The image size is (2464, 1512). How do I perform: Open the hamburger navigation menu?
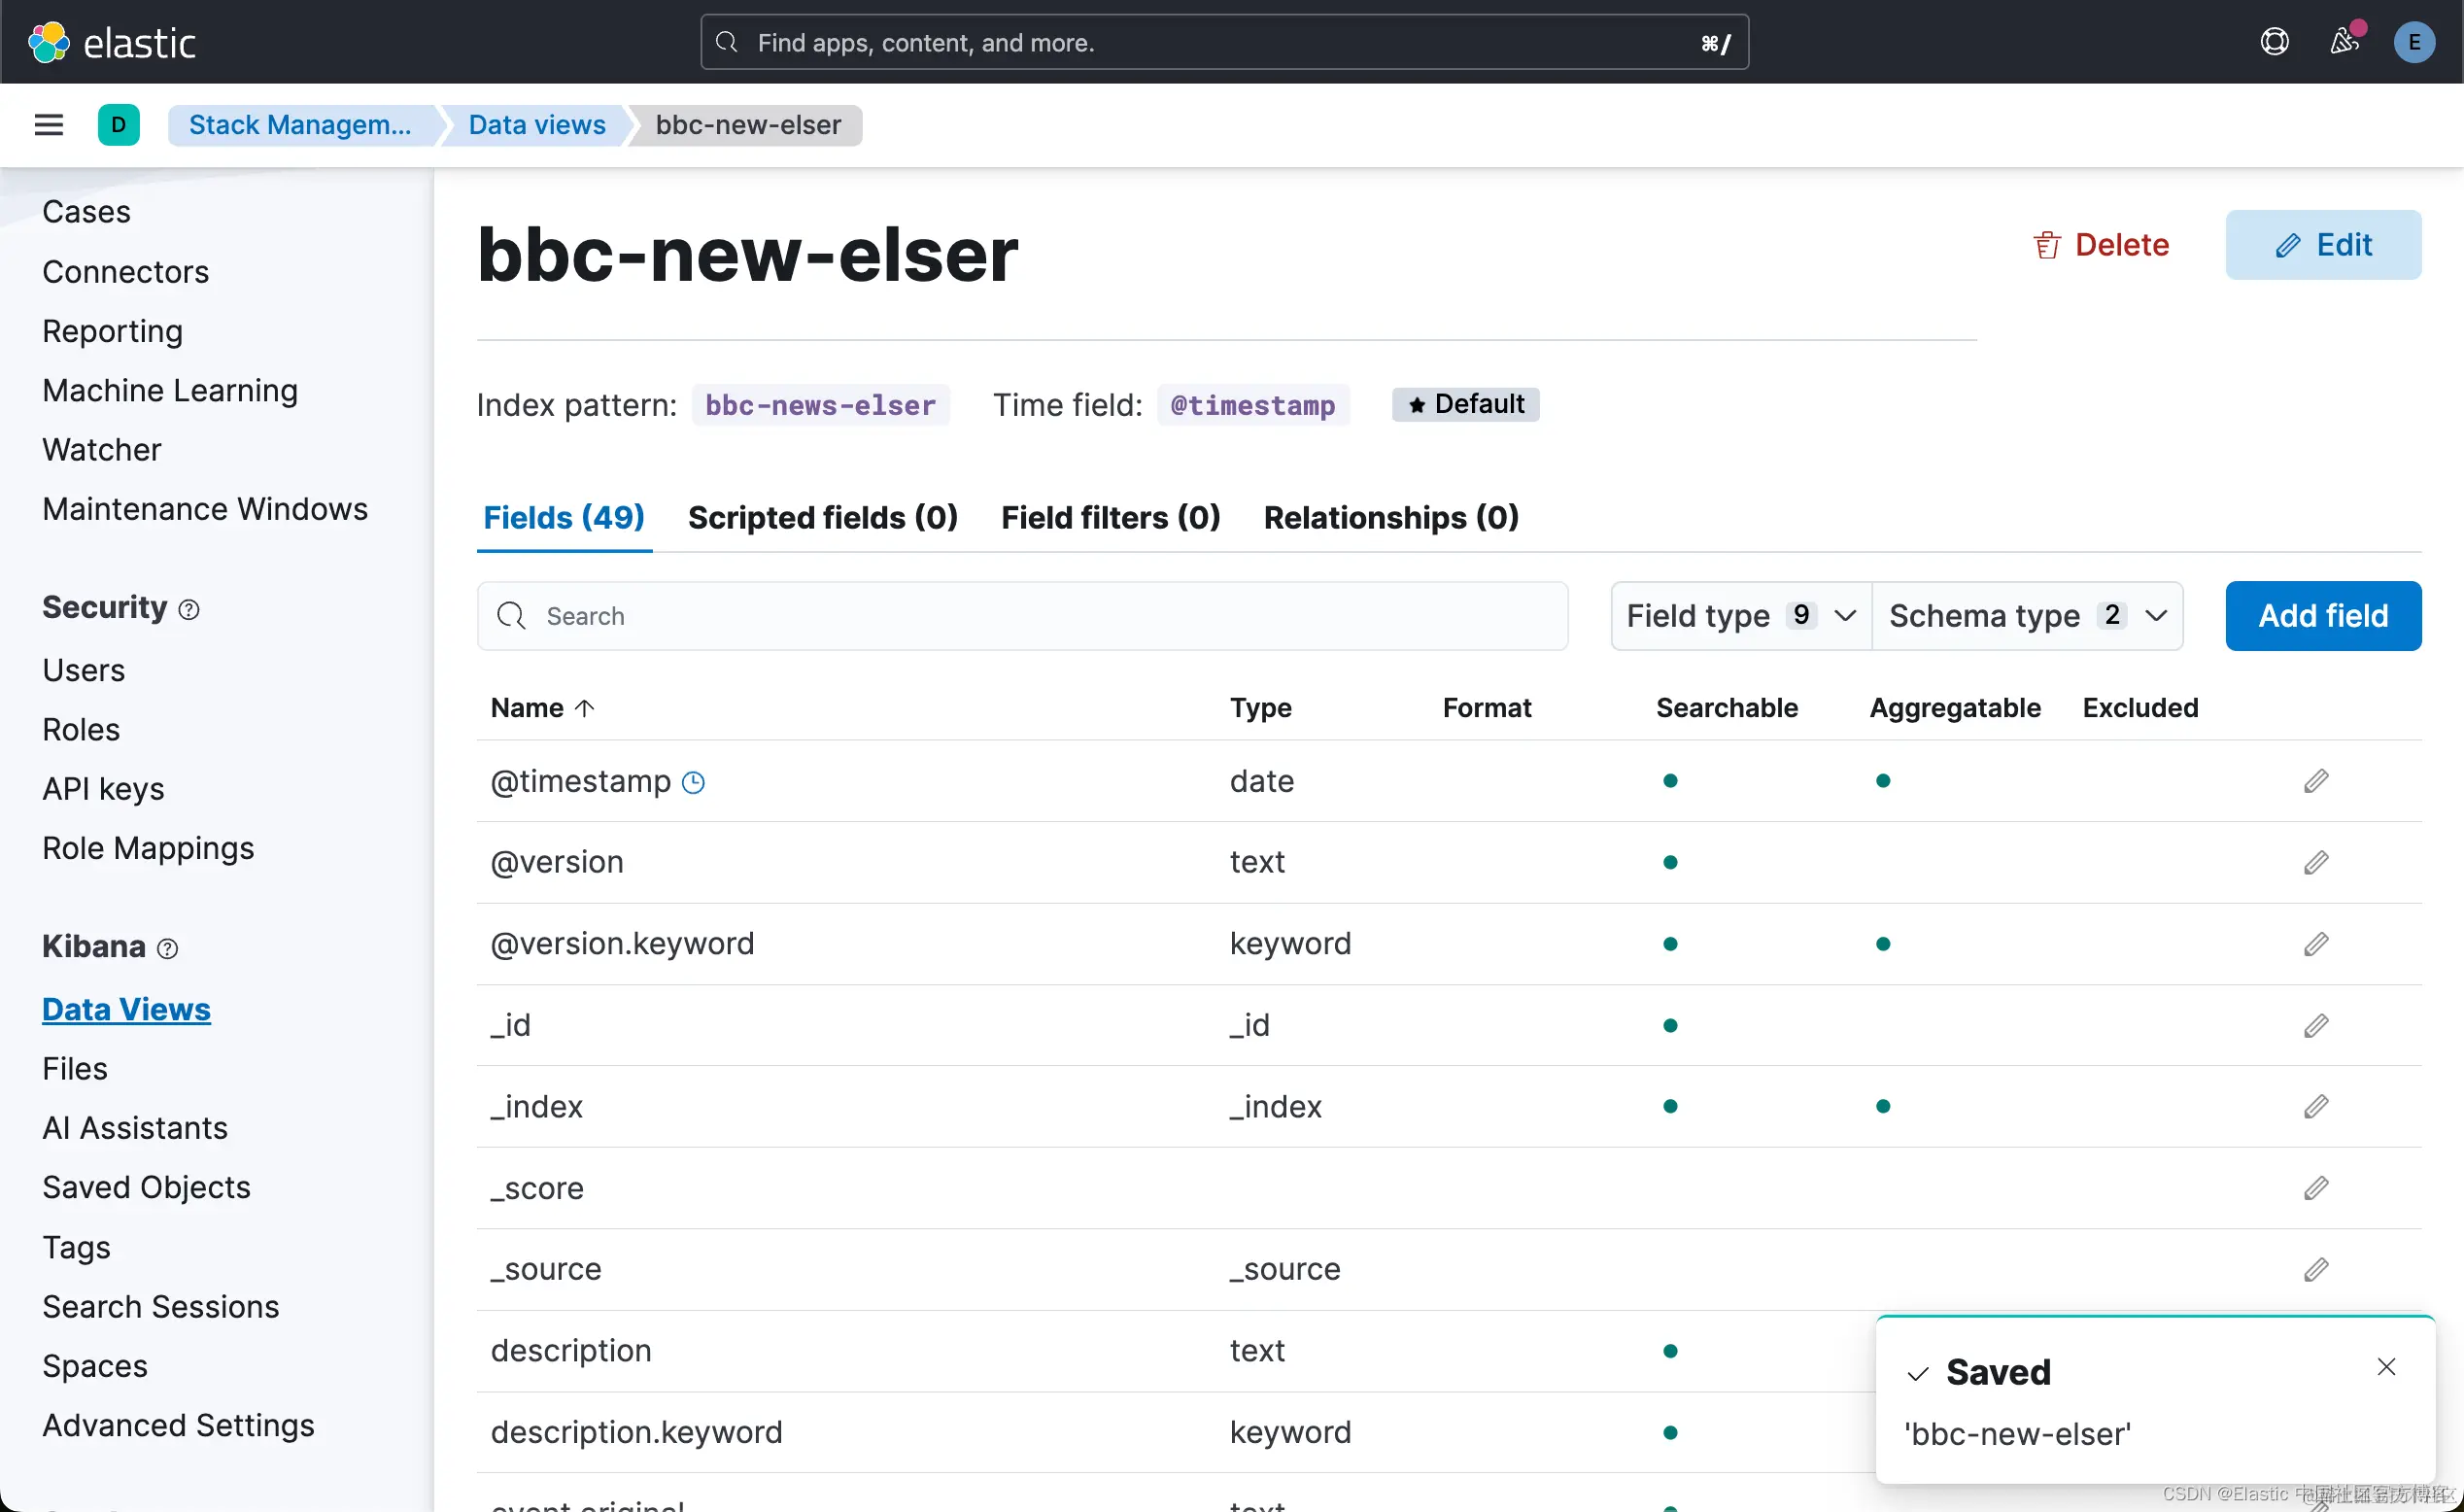click(48, 125)
